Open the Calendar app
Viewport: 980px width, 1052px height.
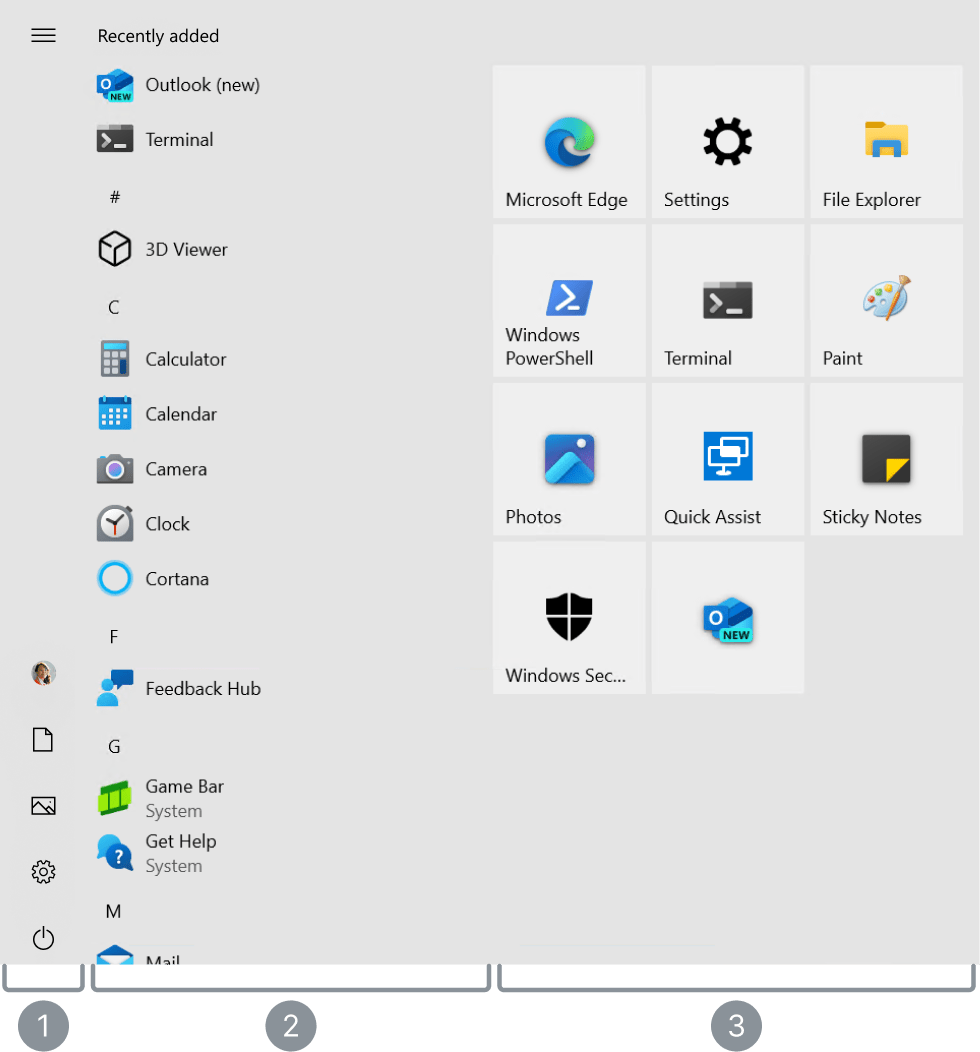157,414
